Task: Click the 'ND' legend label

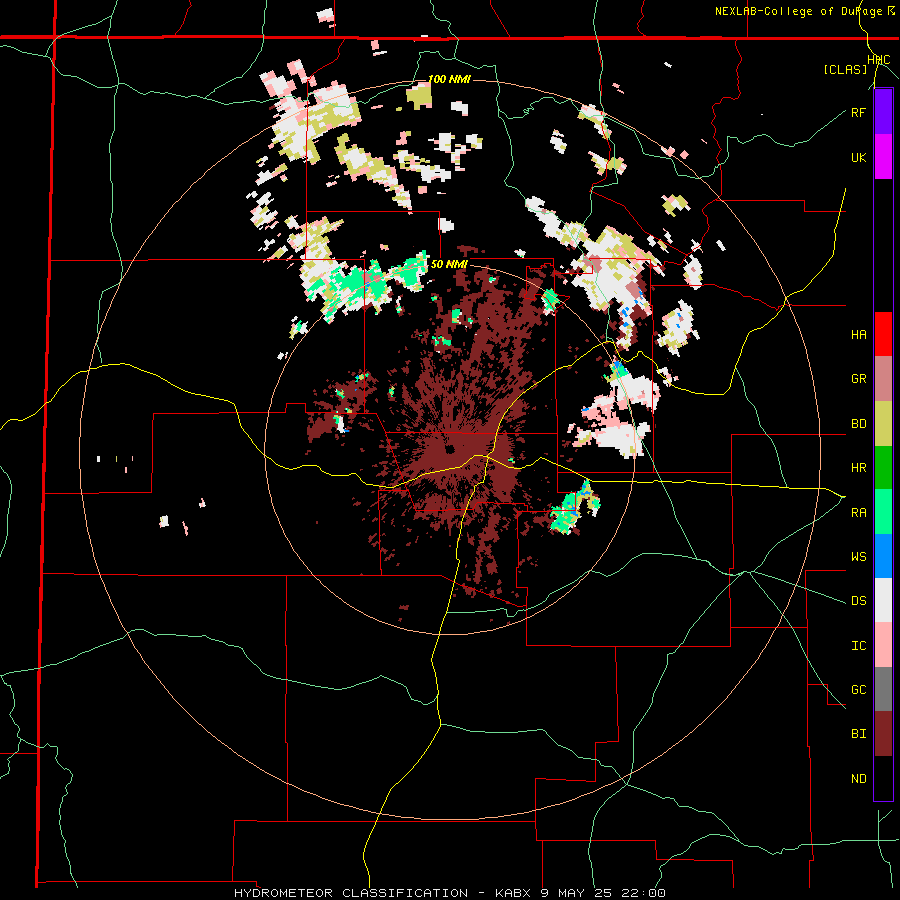Action: tap(858, 779)
